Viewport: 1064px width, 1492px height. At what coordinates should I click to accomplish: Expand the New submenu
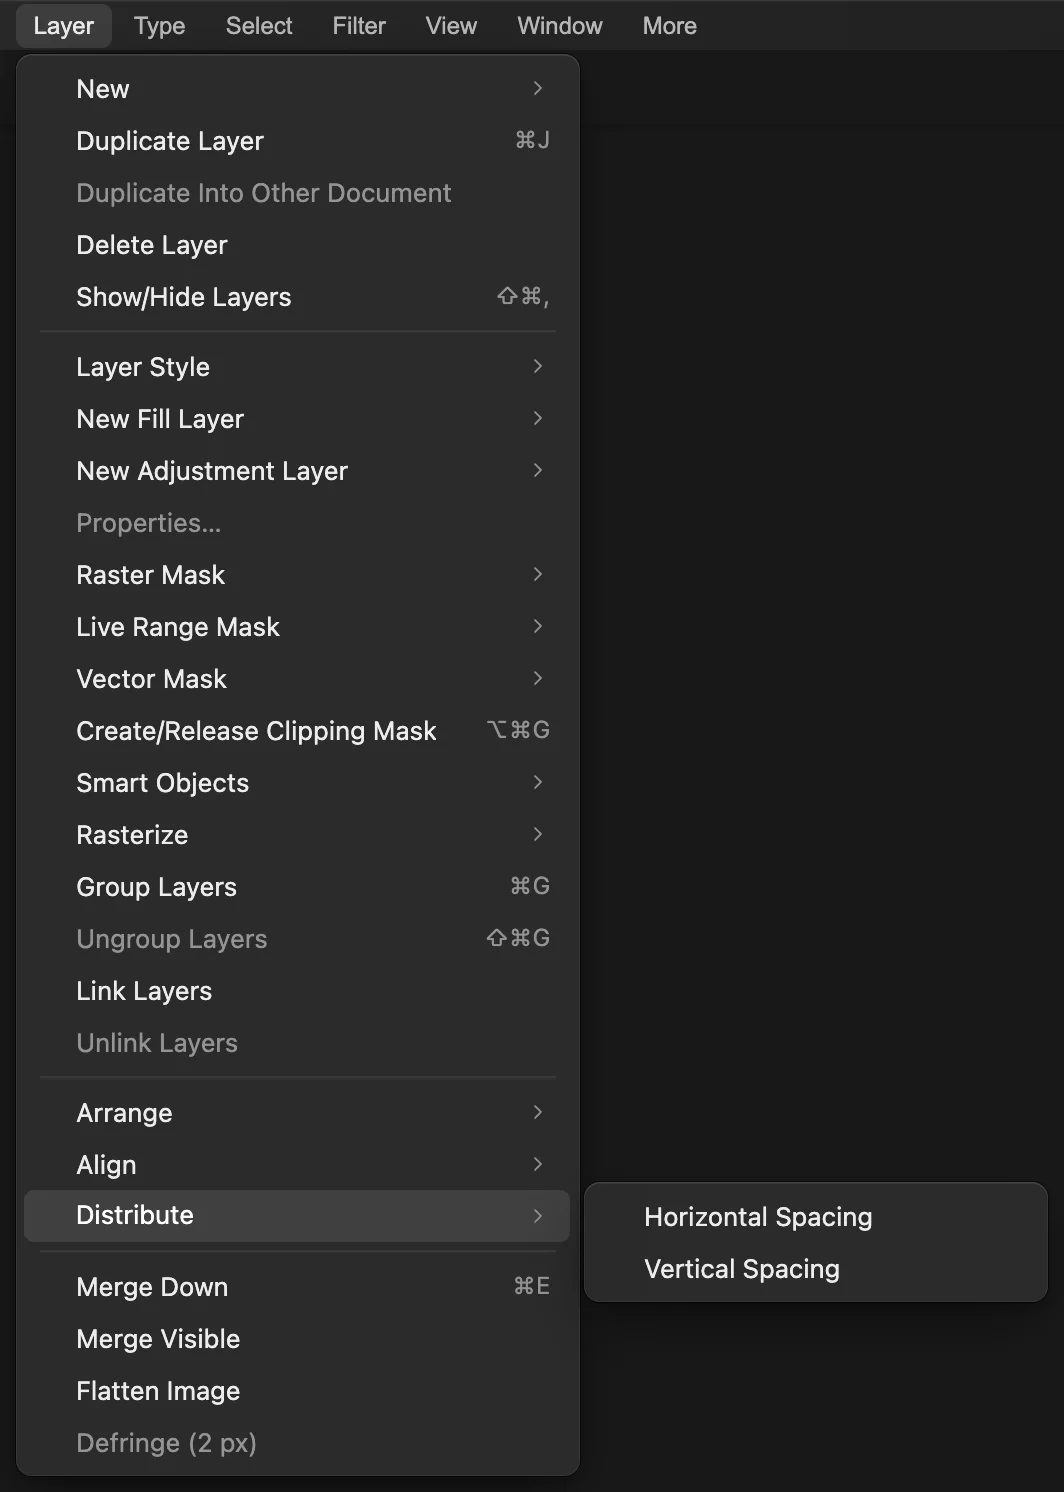tap(297, 89)
